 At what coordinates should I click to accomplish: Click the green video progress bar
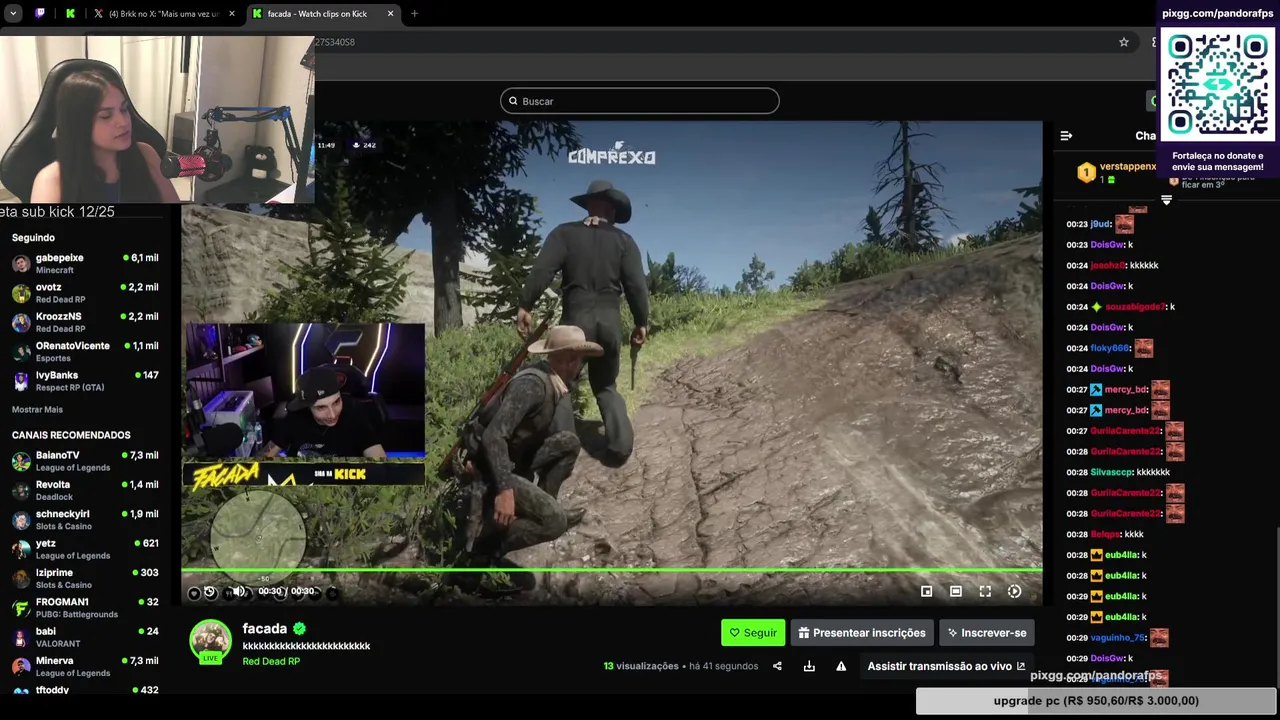click(611, 571)
